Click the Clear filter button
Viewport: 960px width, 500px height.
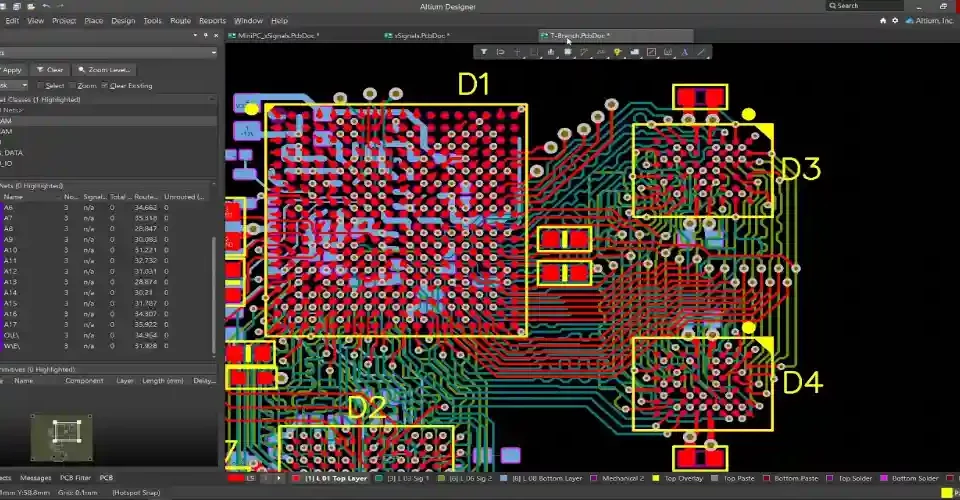(x=50, y=70)
